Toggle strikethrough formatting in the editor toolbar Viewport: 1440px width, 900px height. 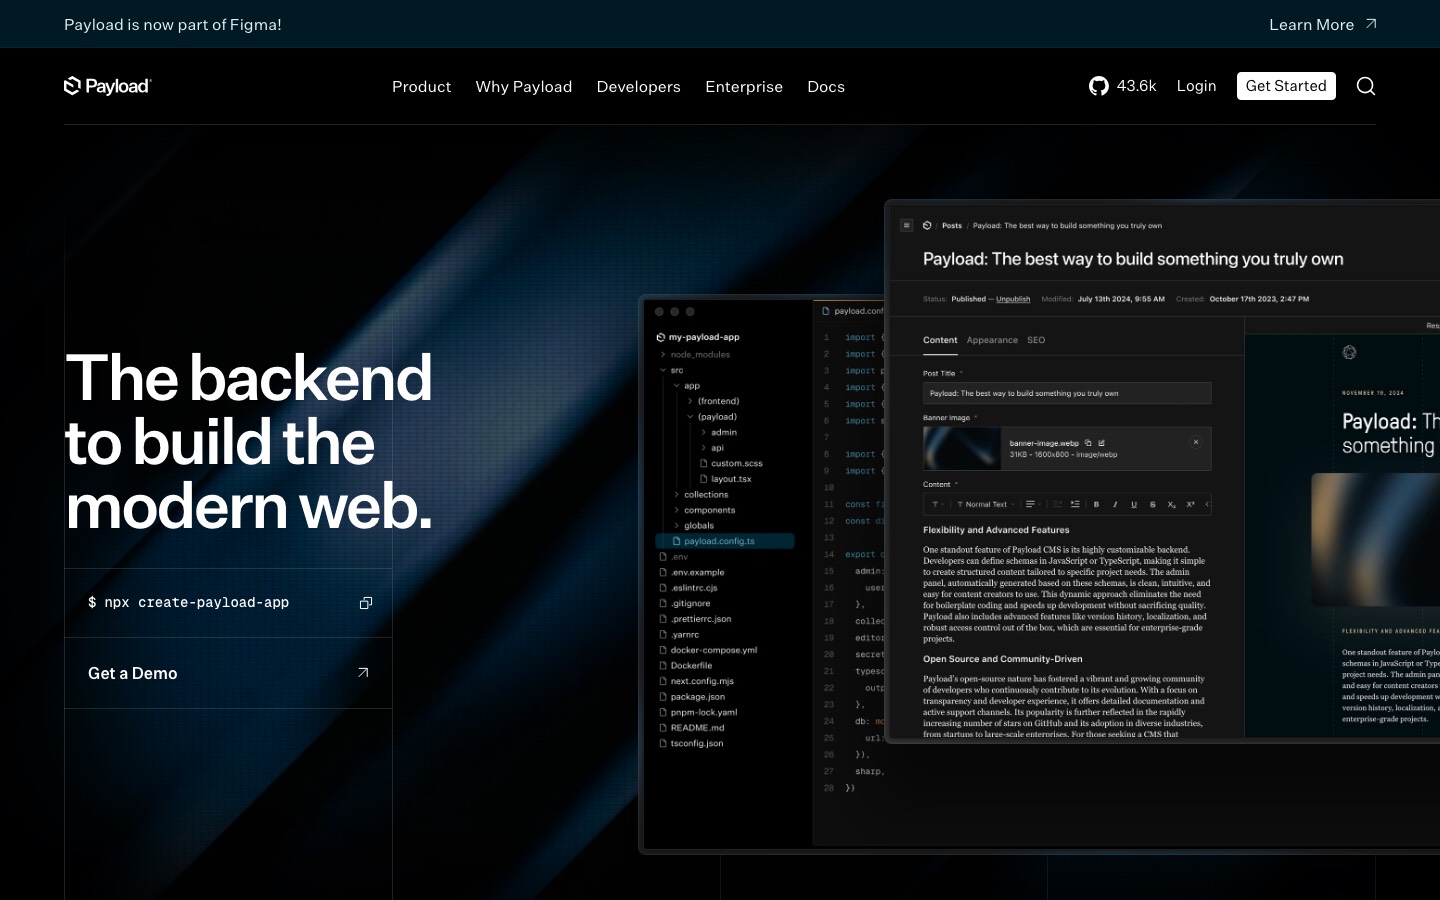(1152, 504)
